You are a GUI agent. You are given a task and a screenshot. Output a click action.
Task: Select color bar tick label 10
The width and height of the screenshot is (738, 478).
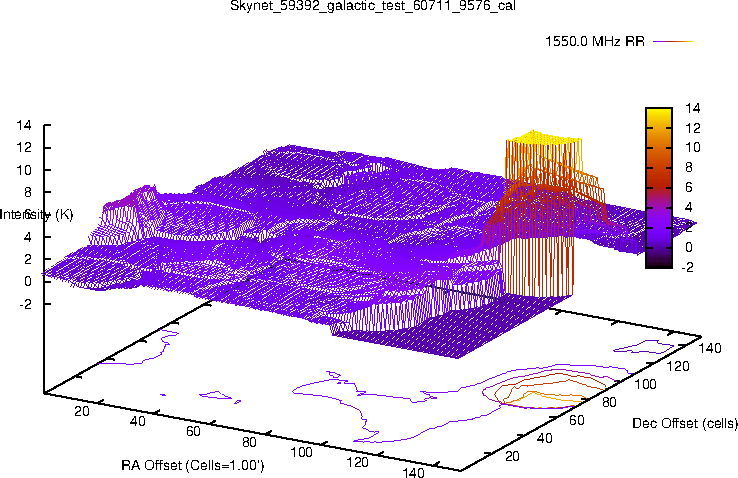tap(692, 148)
